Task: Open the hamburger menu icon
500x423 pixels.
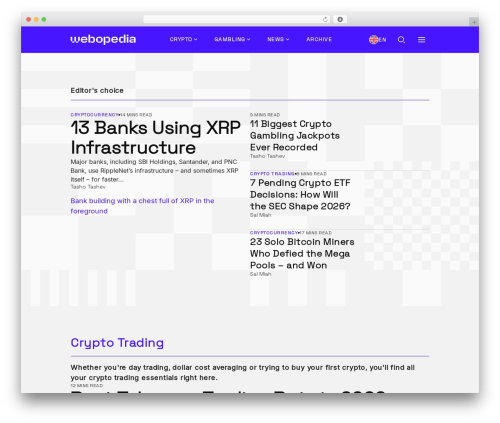Action: pos(422,40)
